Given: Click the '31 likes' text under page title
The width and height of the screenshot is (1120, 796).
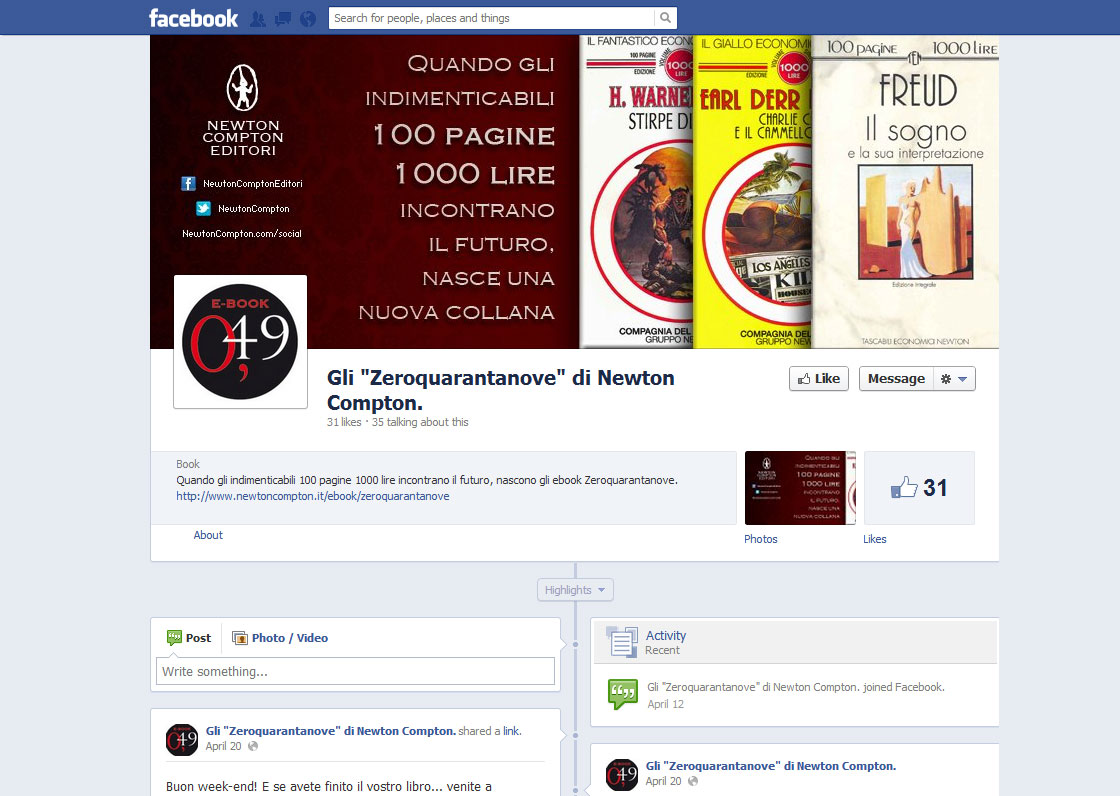Looking at the screenshot, I should coord(344,422).
